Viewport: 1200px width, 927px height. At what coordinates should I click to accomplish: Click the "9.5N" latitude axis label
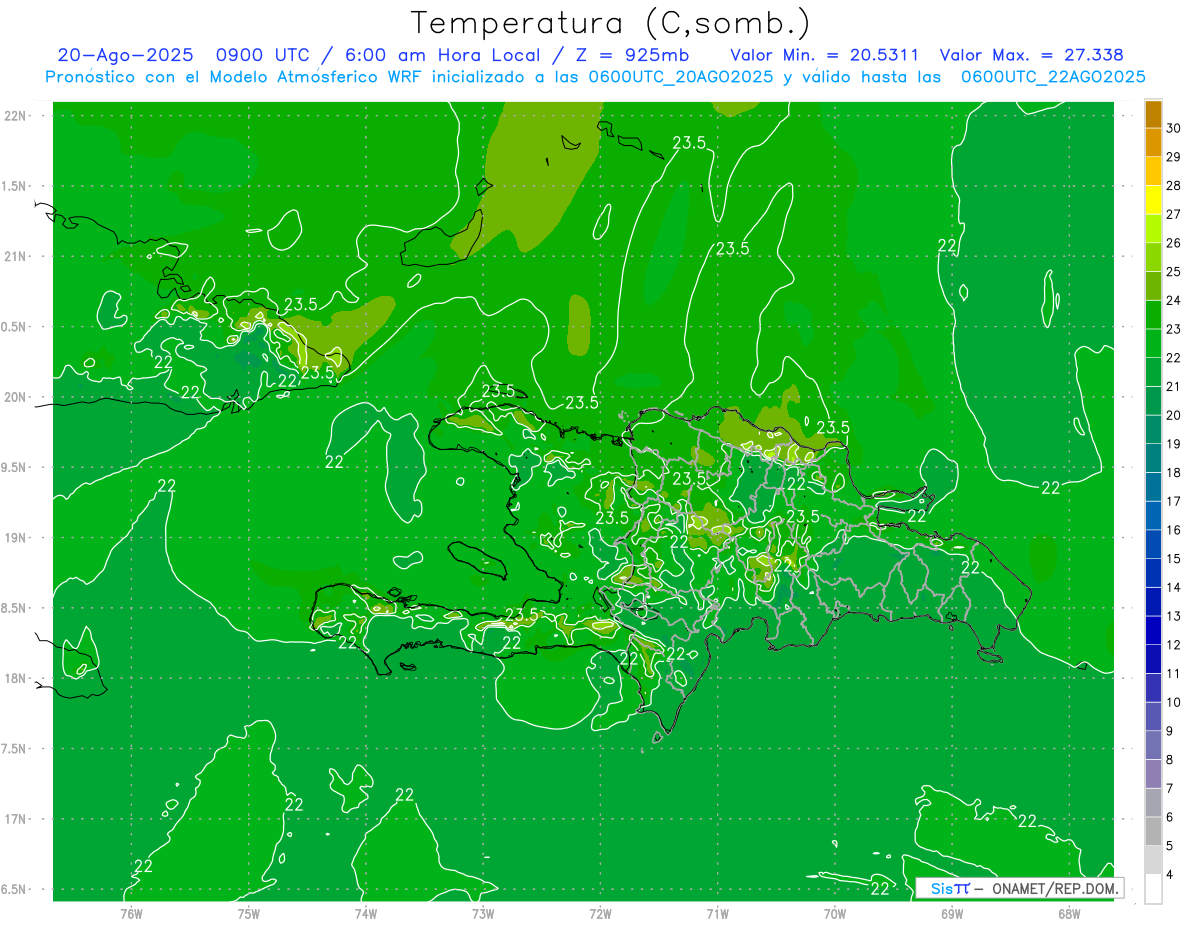pyautogui.click(x=15, y=467)
